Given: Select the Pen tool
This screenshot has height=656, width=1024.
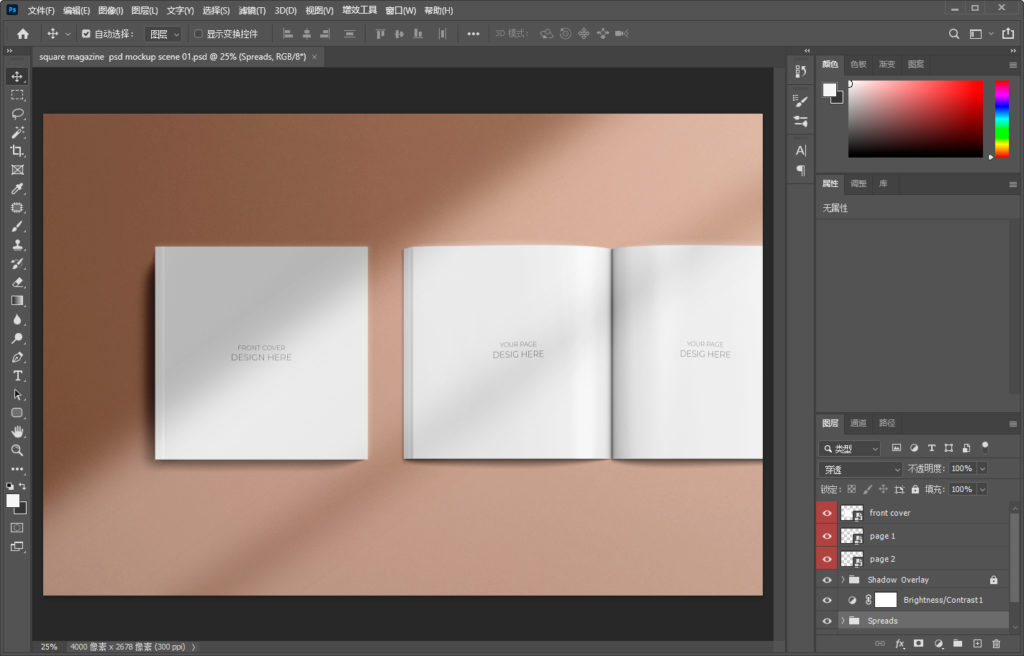Looking at the screenshot, I should (17, 357).
